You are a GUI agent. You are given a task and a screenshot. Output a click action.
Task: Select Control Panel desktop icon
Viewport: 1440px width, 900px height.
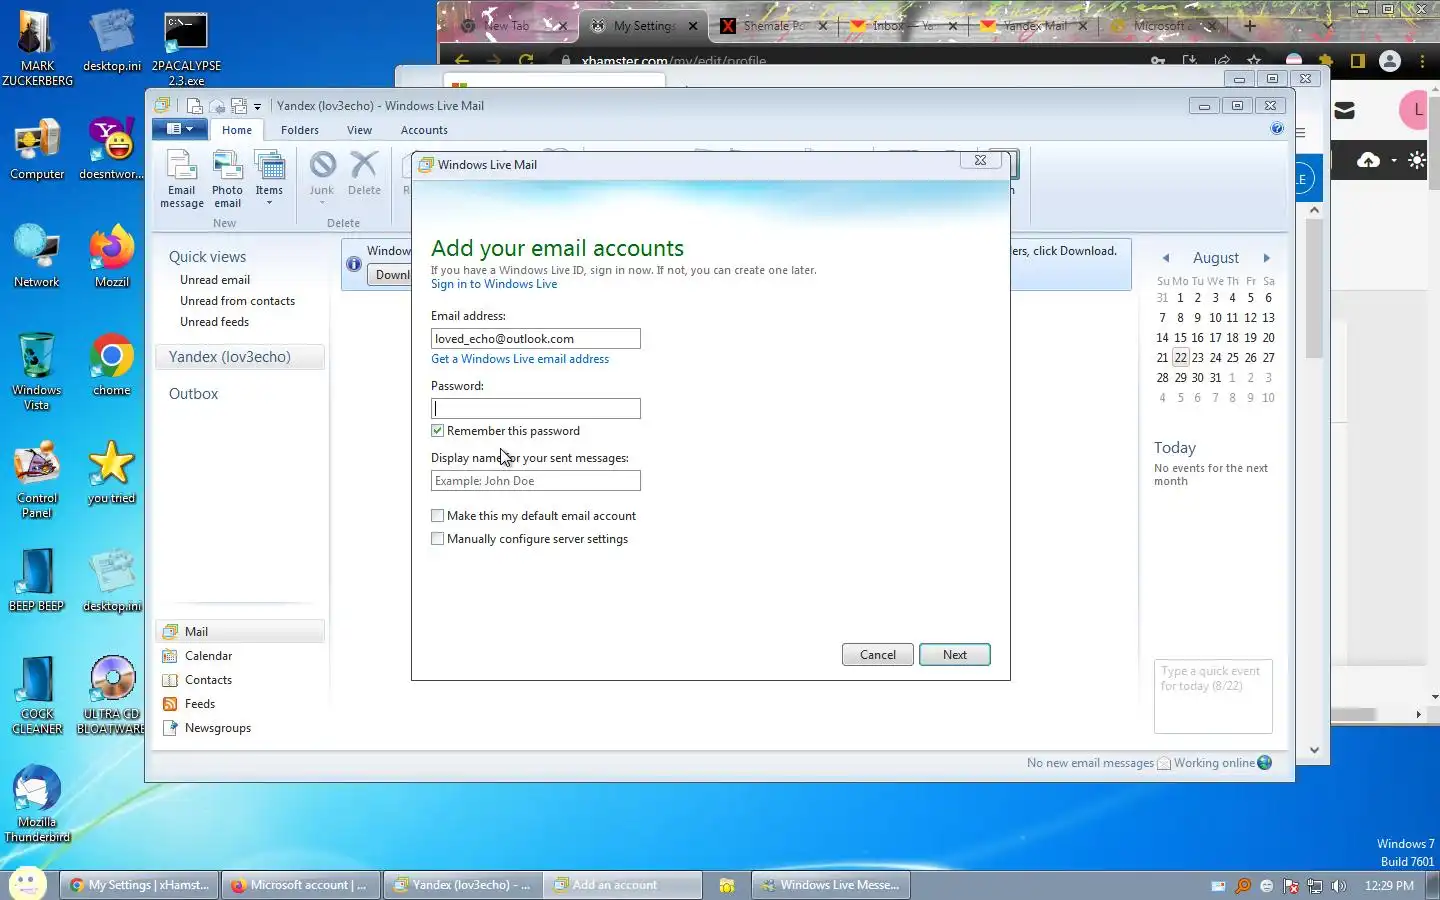click(x=37, y=481)
